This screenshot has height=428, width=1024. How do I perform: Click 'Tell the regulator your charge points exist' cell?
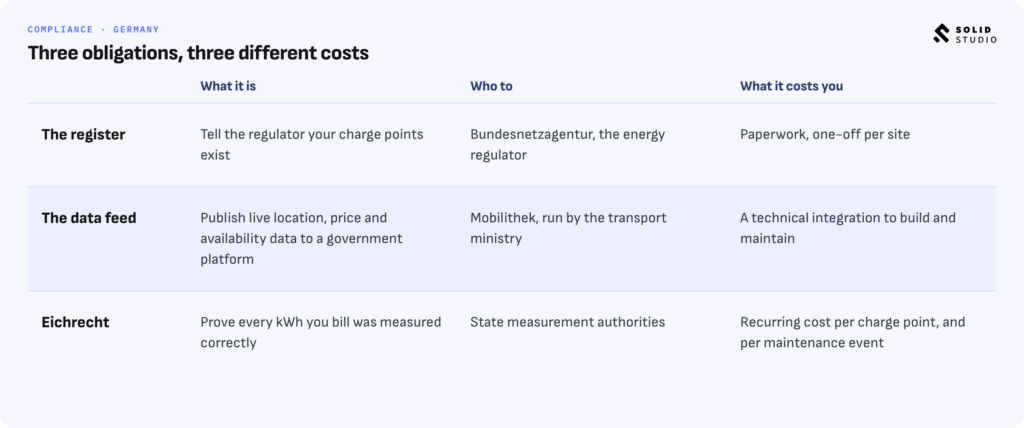tap(312, 145)
